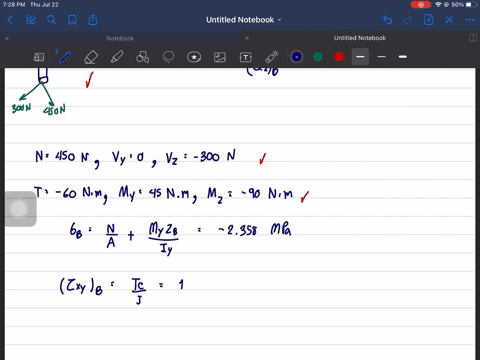Choose the dark blue pen color
Viewport: 480px width, 360px height.
click(x=297, y=57)
